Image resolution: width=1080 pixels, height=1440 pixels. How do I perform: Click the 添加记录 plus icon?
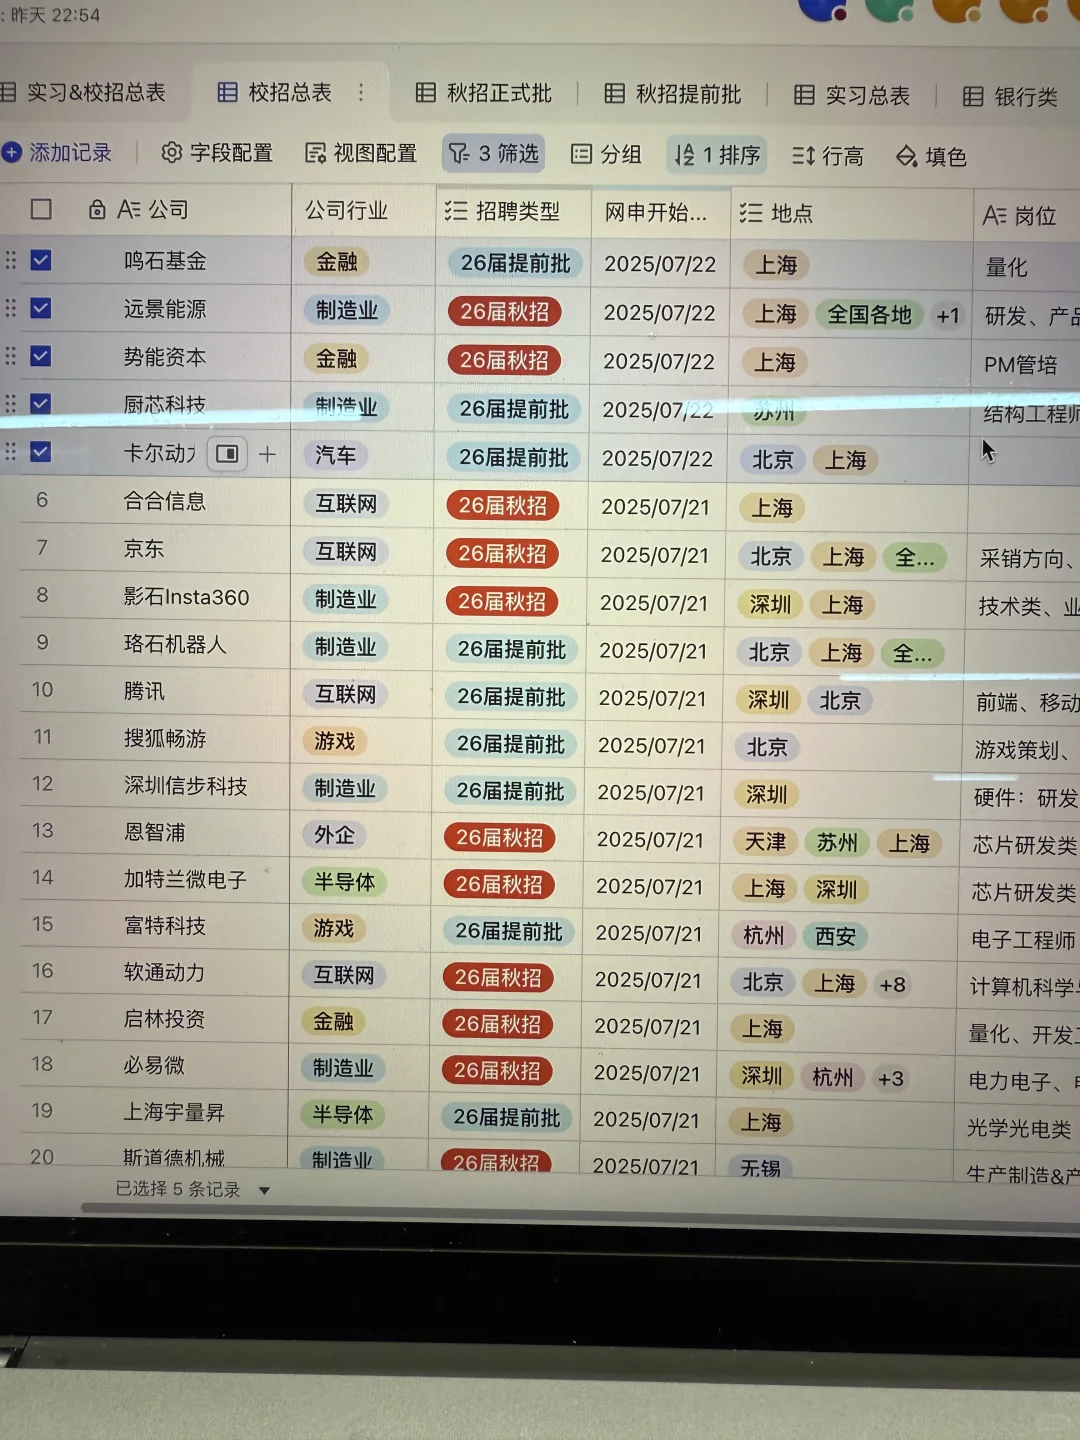point(12,152)
